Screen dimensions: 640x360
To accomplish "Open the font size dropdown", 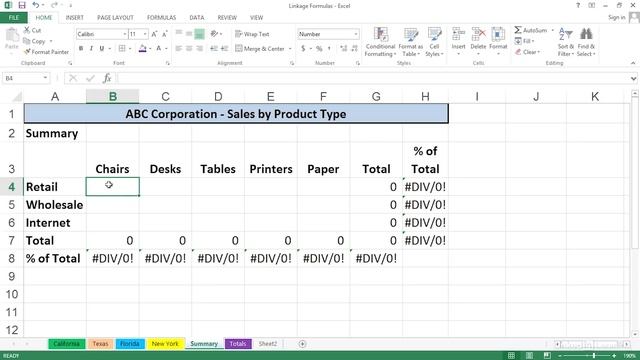I will [145, 34].
